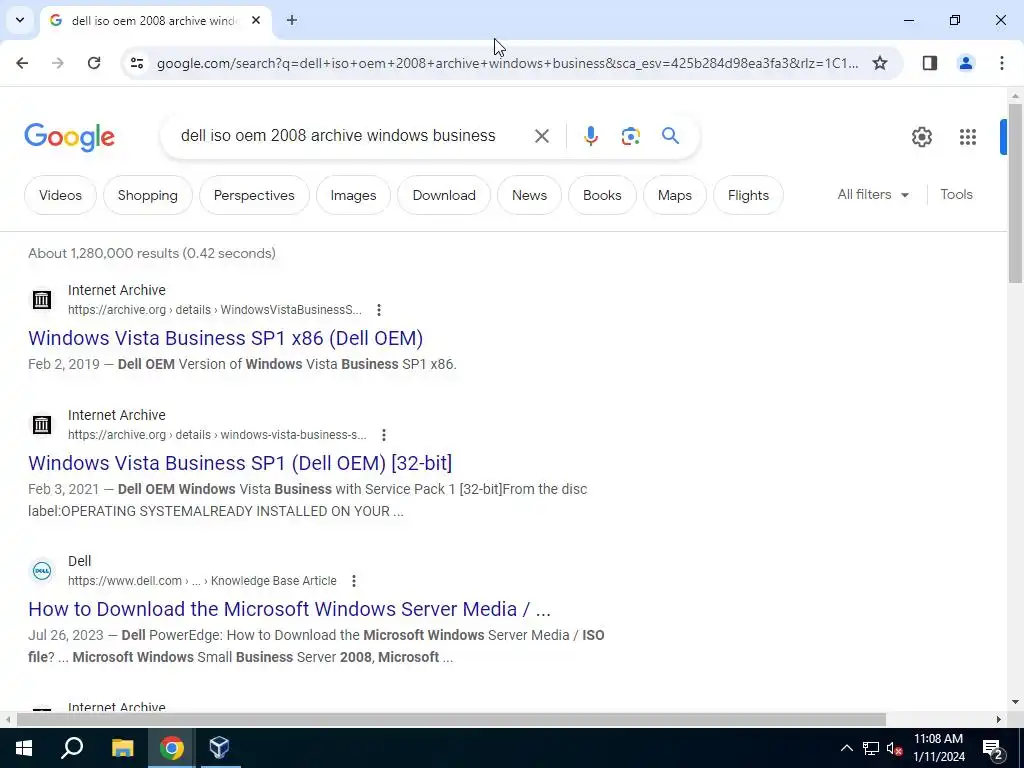Select the Download filter chip

444,195
